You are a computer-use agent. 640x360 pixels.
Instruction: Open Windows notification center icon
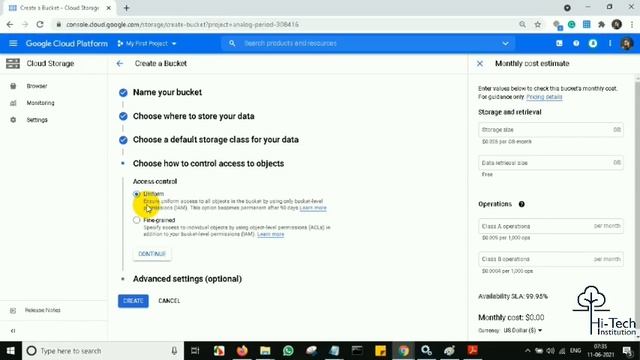627,351
